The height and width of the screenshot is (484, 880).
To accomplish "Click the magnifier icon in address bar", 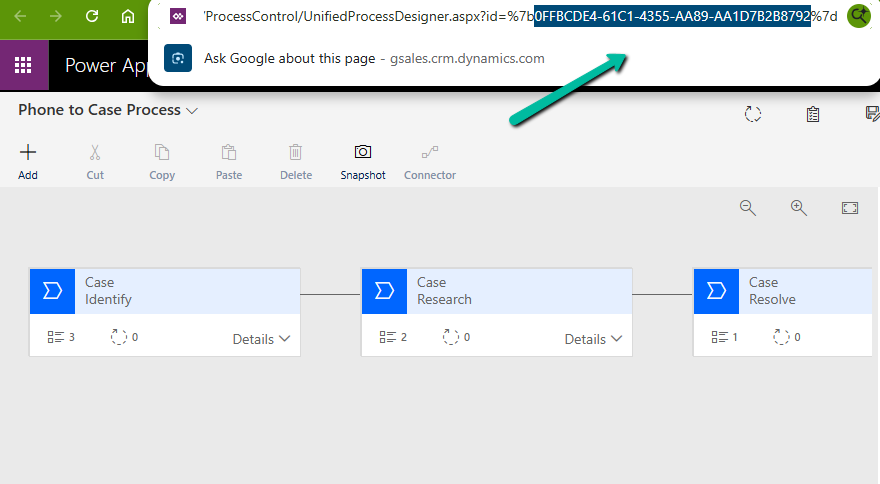I will coord(859,16).
